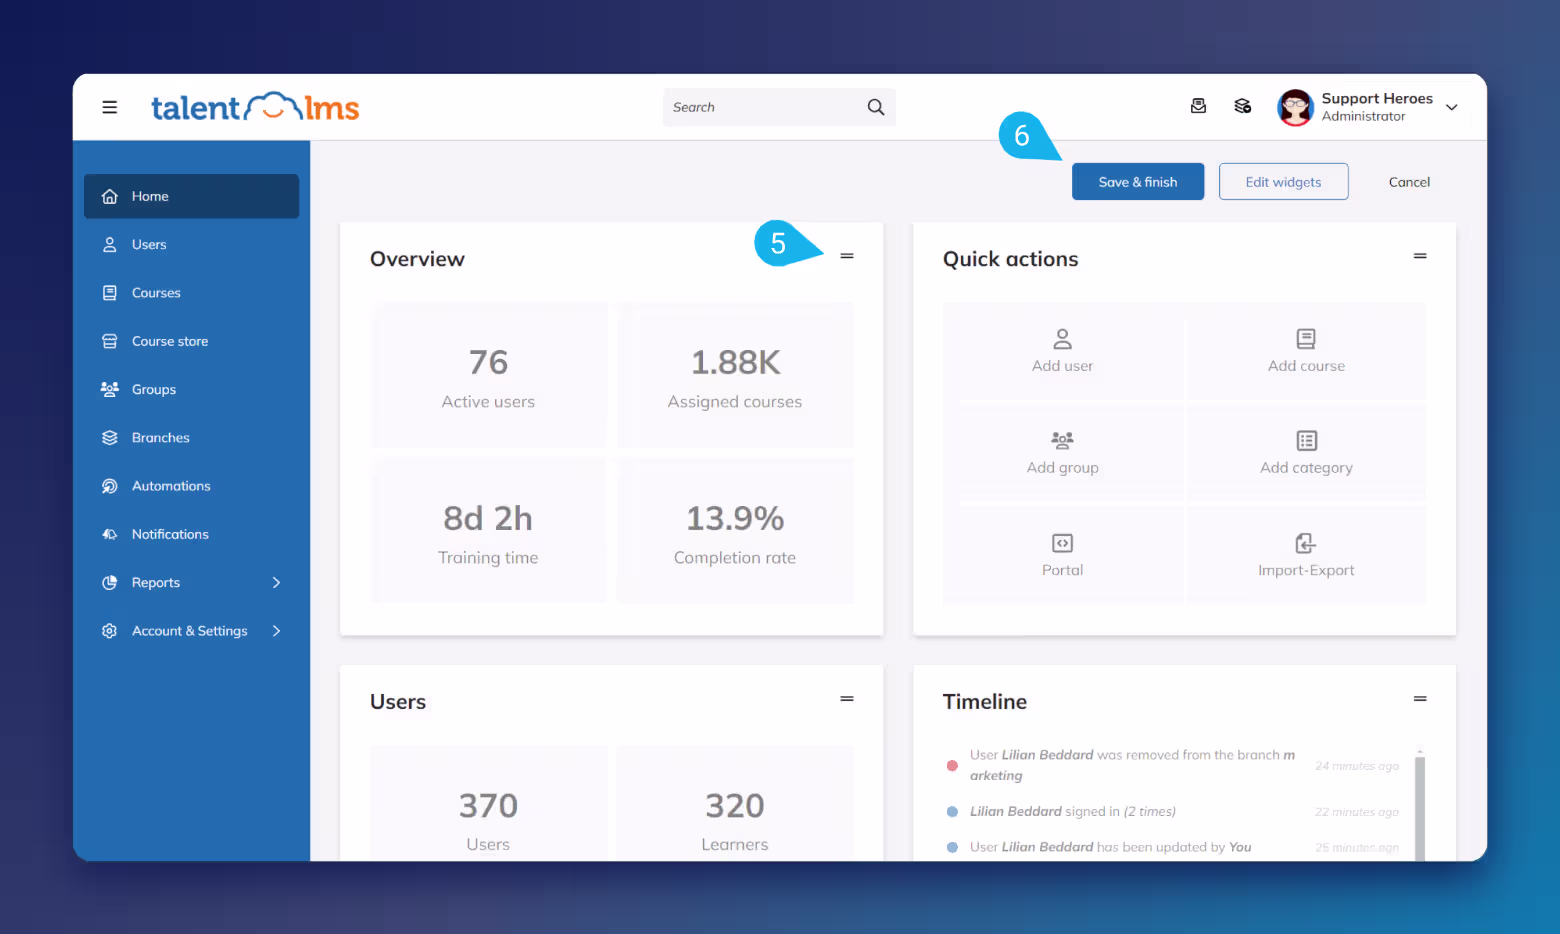1560x934 pixels.
Task: Click the Groups people icon in the sidebar
Action: click(x=110, y=389)
